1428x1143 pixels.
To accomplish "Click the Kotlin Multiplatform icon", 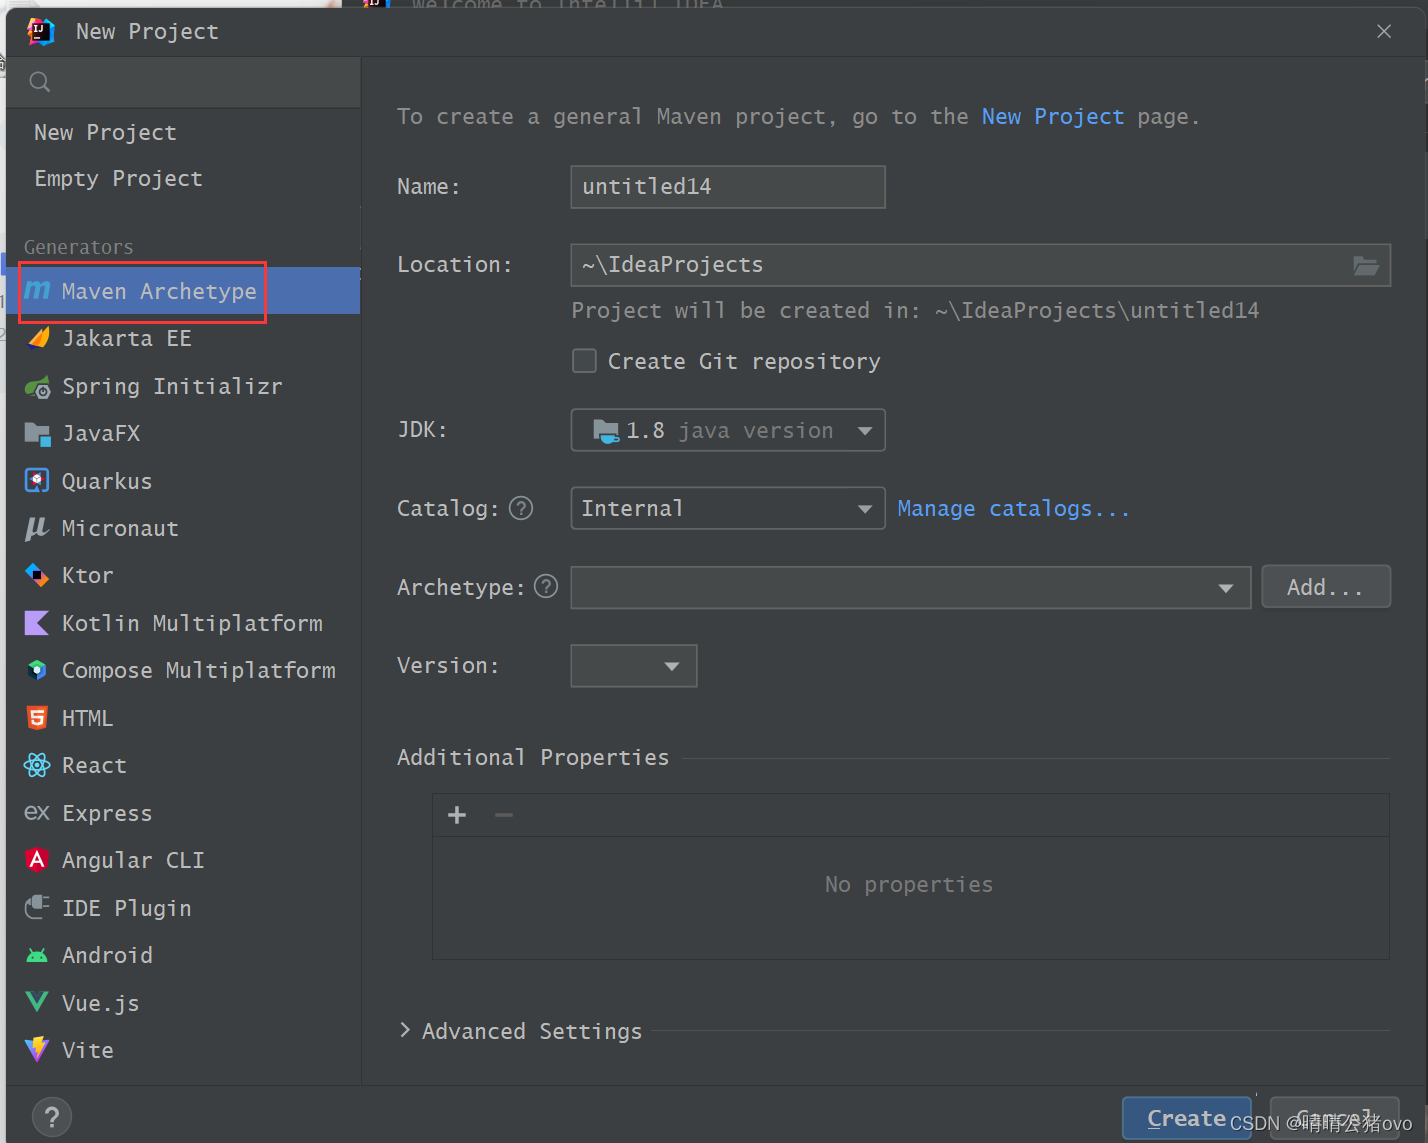I will 37,623.
